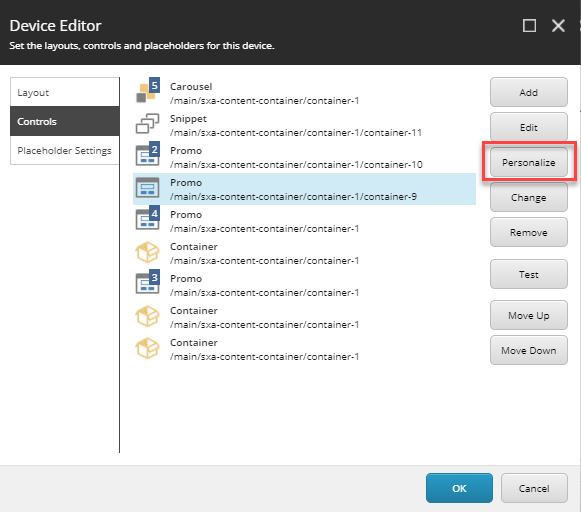Click the Promo icon with badge 3
Image resolution: width=581 pixels, height=512 pixels.
tap(148, 282)
